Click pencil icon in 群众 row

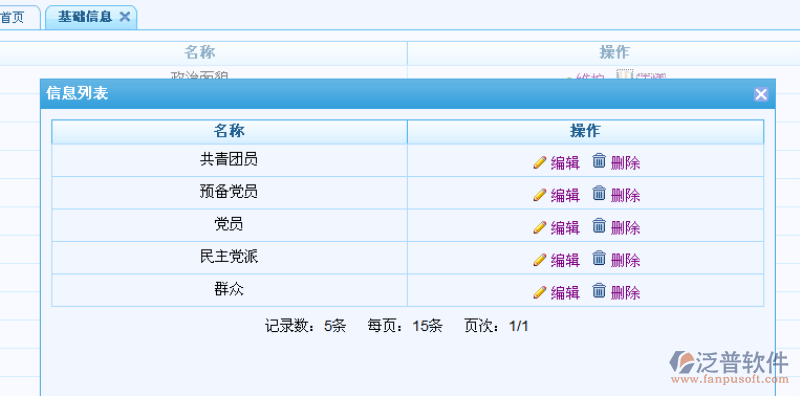click(540, 292)
